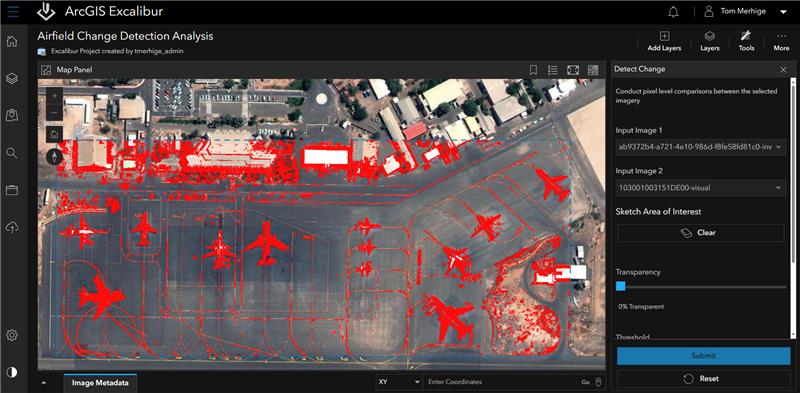This screenshot has width=800, height=393.
Task: Open the projects briefcase sidebar icon
Action: pos(12,190)
